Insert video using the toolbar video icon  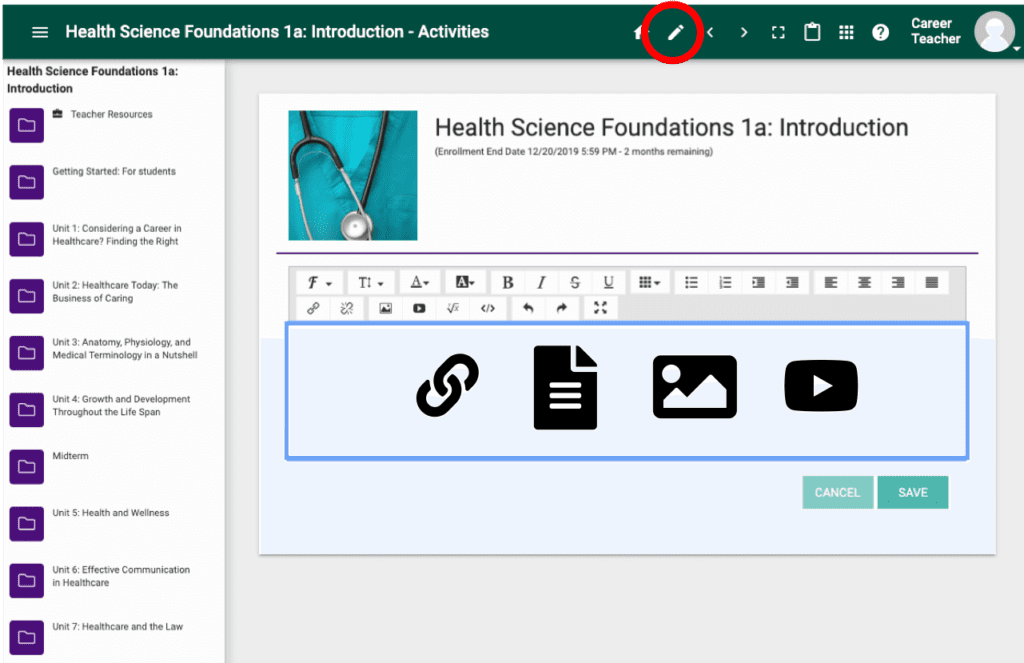(419, 308)
